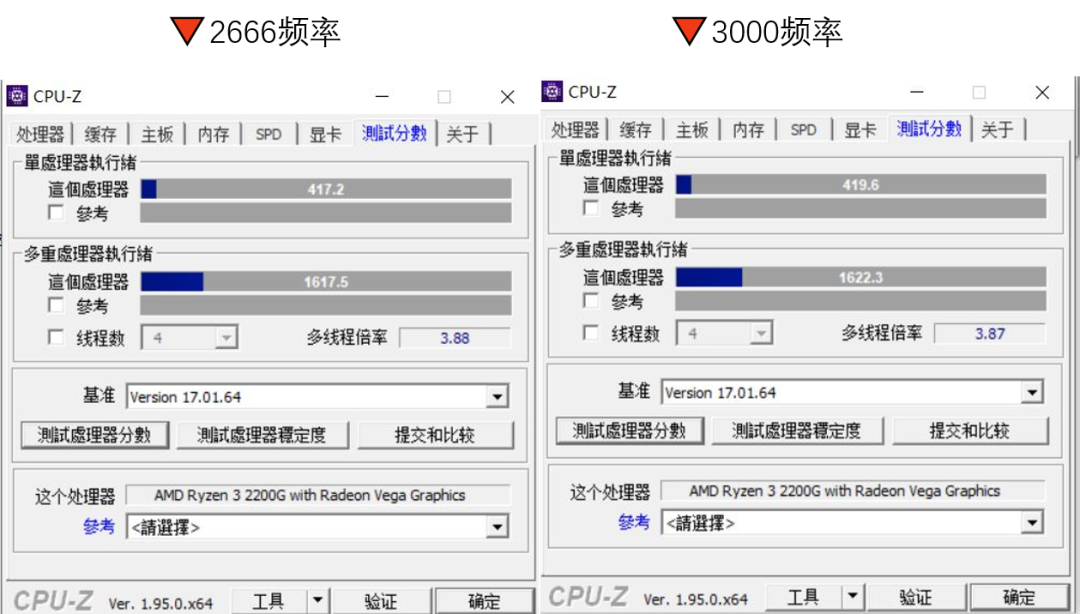Click 提交和比较 button in 2666 window
Viewport: 1080px width, 614px height.
tap(435, 435)
